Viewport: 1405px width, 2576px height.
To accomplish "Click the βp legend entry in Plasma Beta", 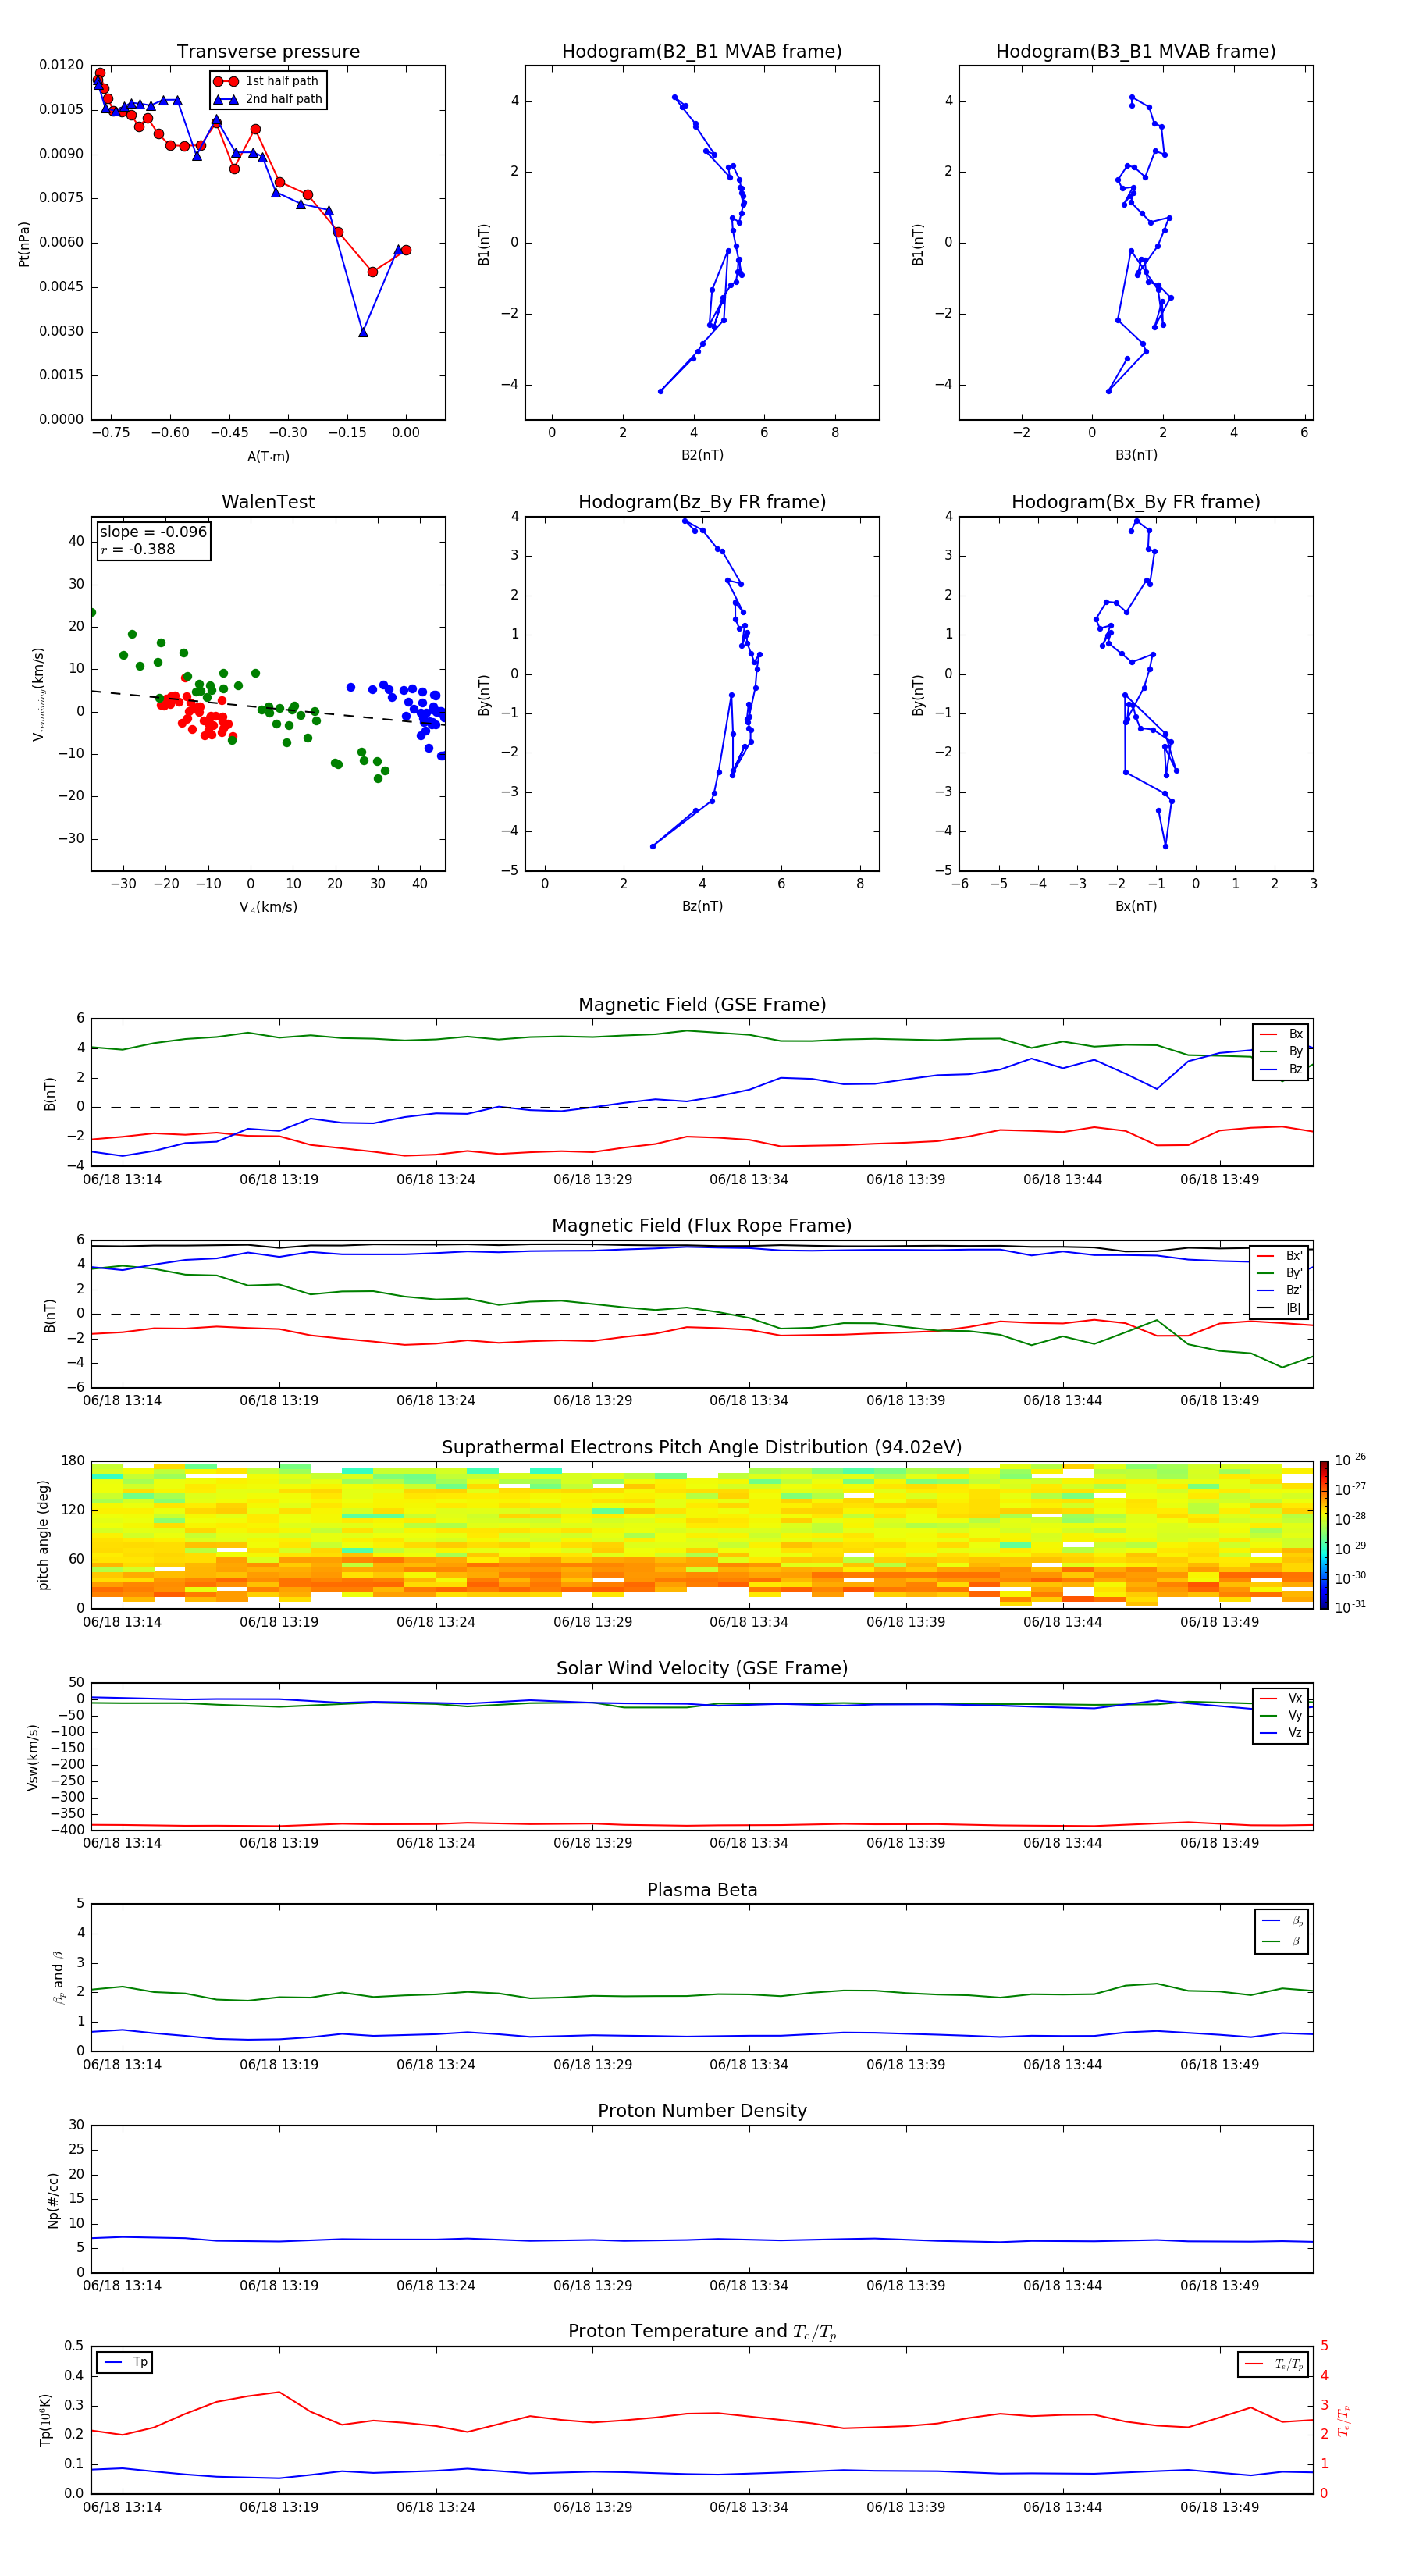I will point(1282,1920).
